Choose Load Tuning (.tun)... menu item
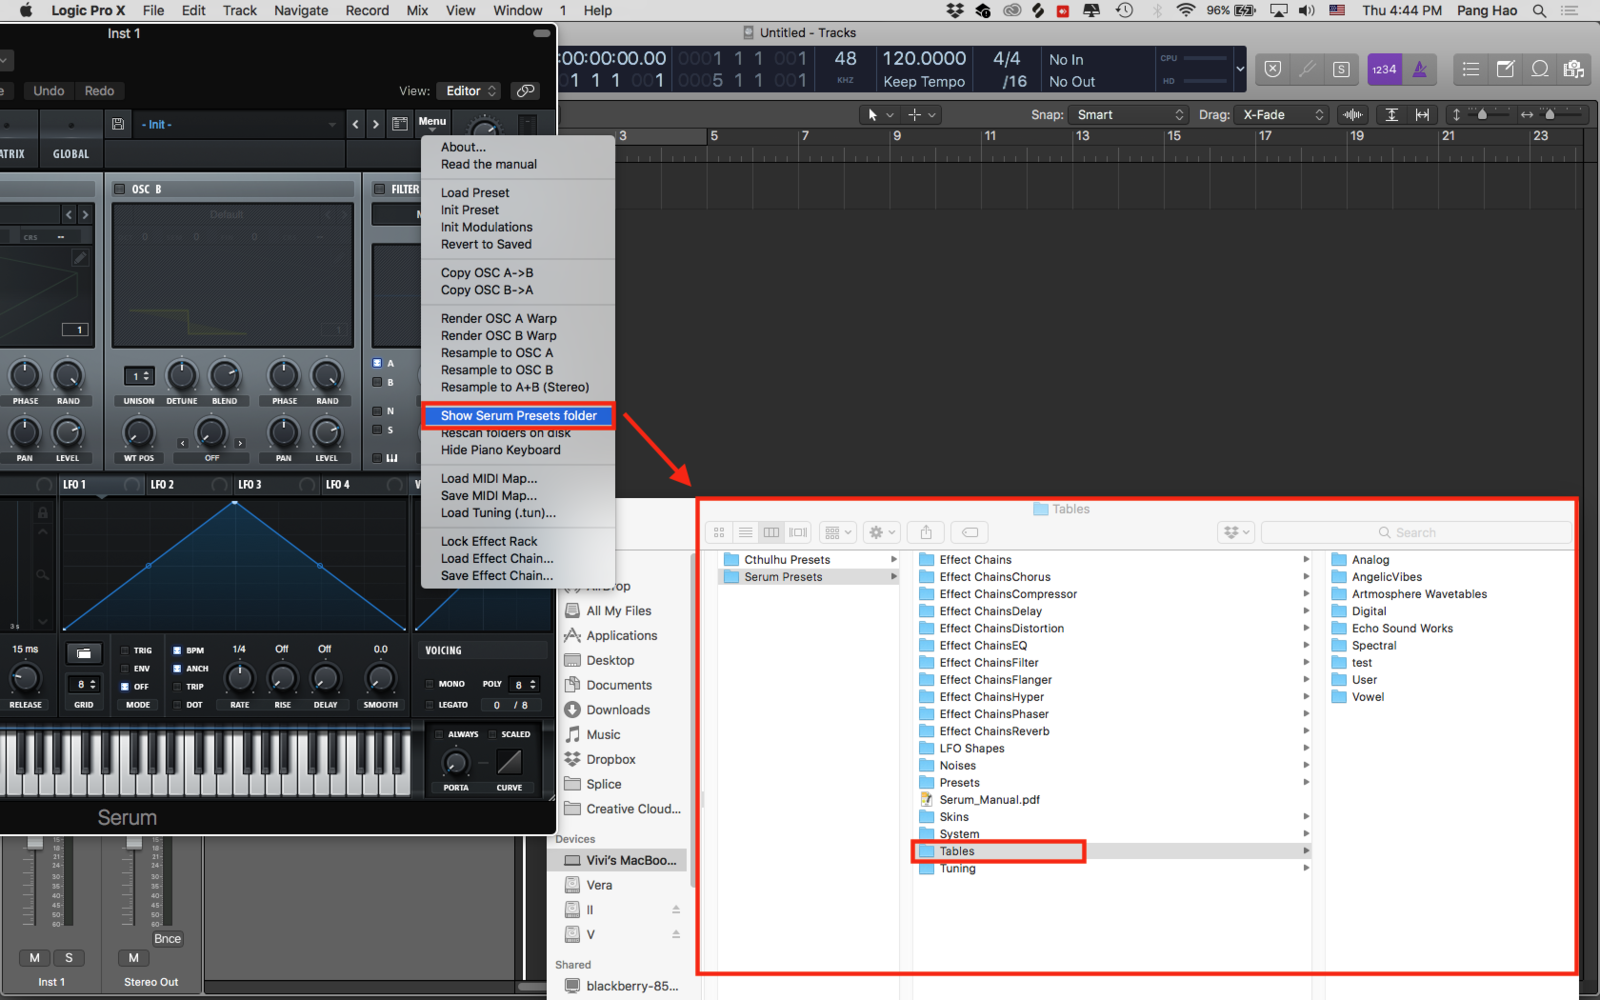The height and width of the screenshot is (1000, 1600). 498,513
